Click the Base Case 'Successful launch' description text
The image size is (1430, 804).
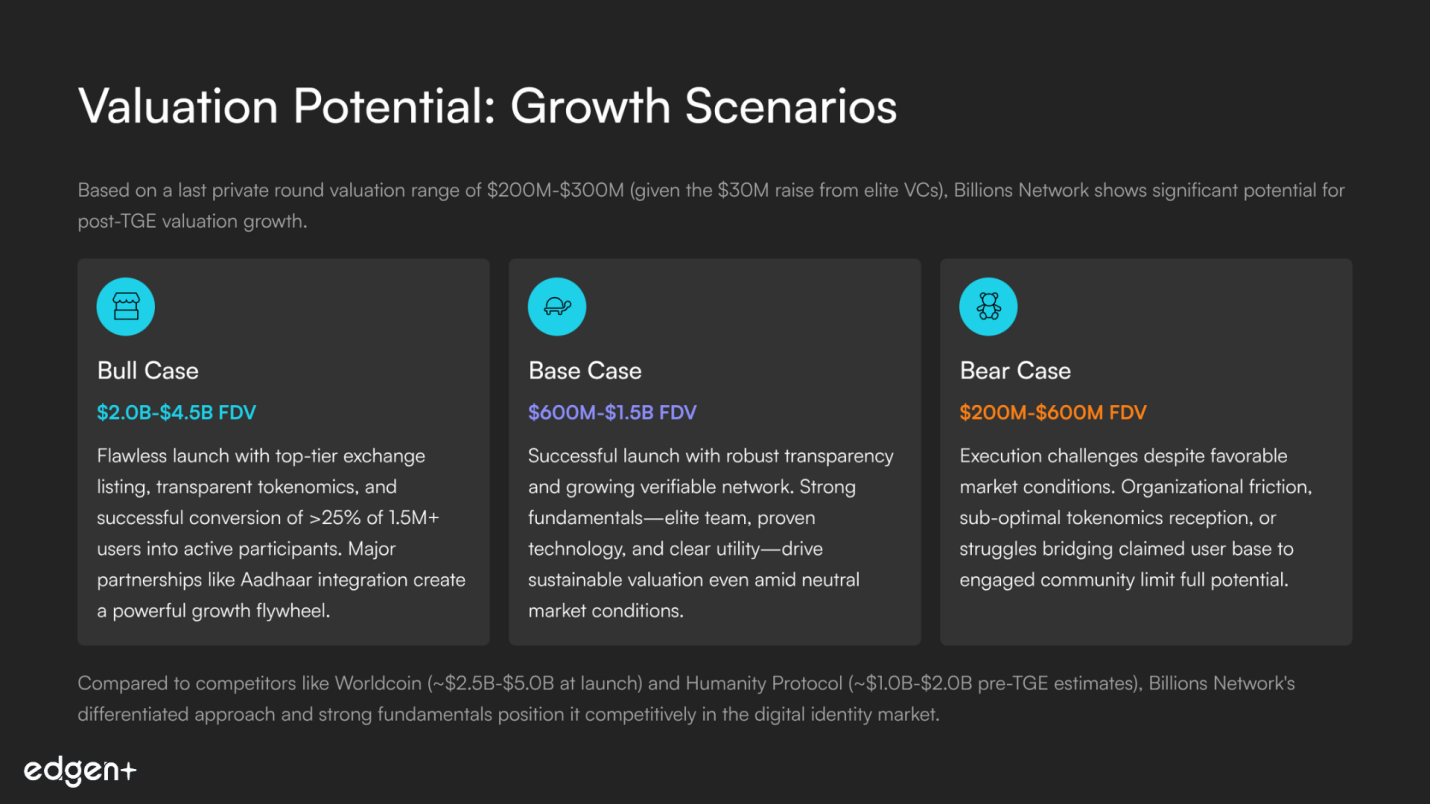(711, 533)
